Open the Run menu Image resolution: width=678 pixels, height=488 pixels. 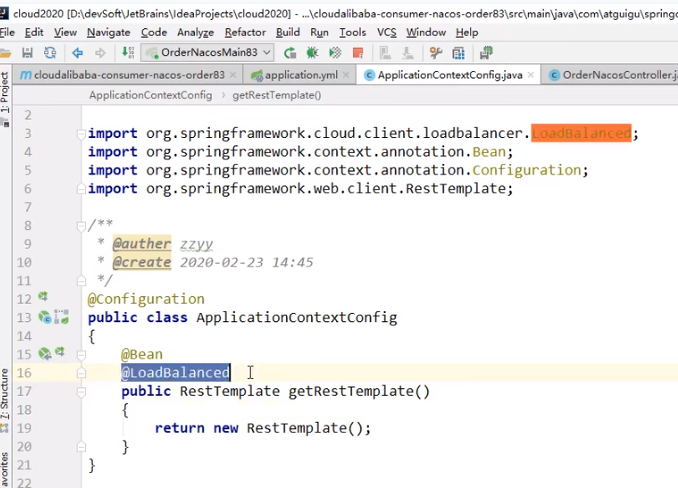[x=320, y=32]
